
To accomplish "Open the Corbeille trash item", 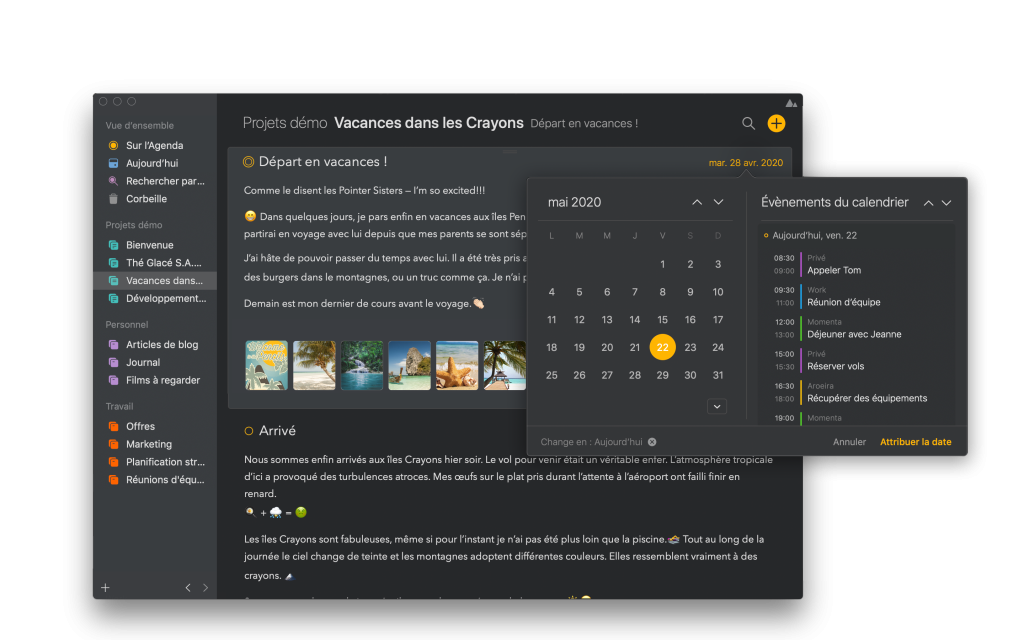I will click(146, 199).
